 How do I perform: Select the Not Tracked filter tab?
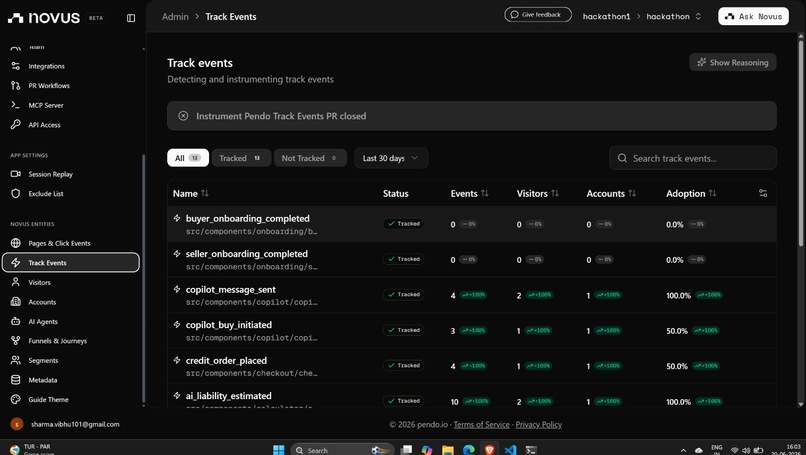click(310, 158)
